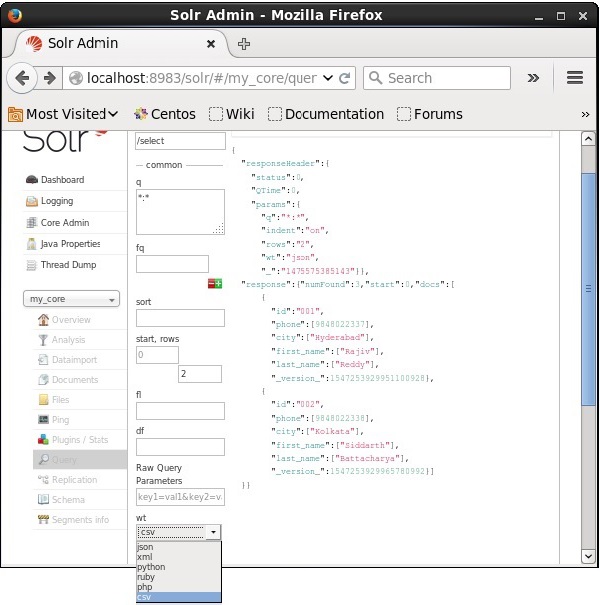Reload the page with refresh icon
This screenshot has height=605, width=600.
coord(344,78)
